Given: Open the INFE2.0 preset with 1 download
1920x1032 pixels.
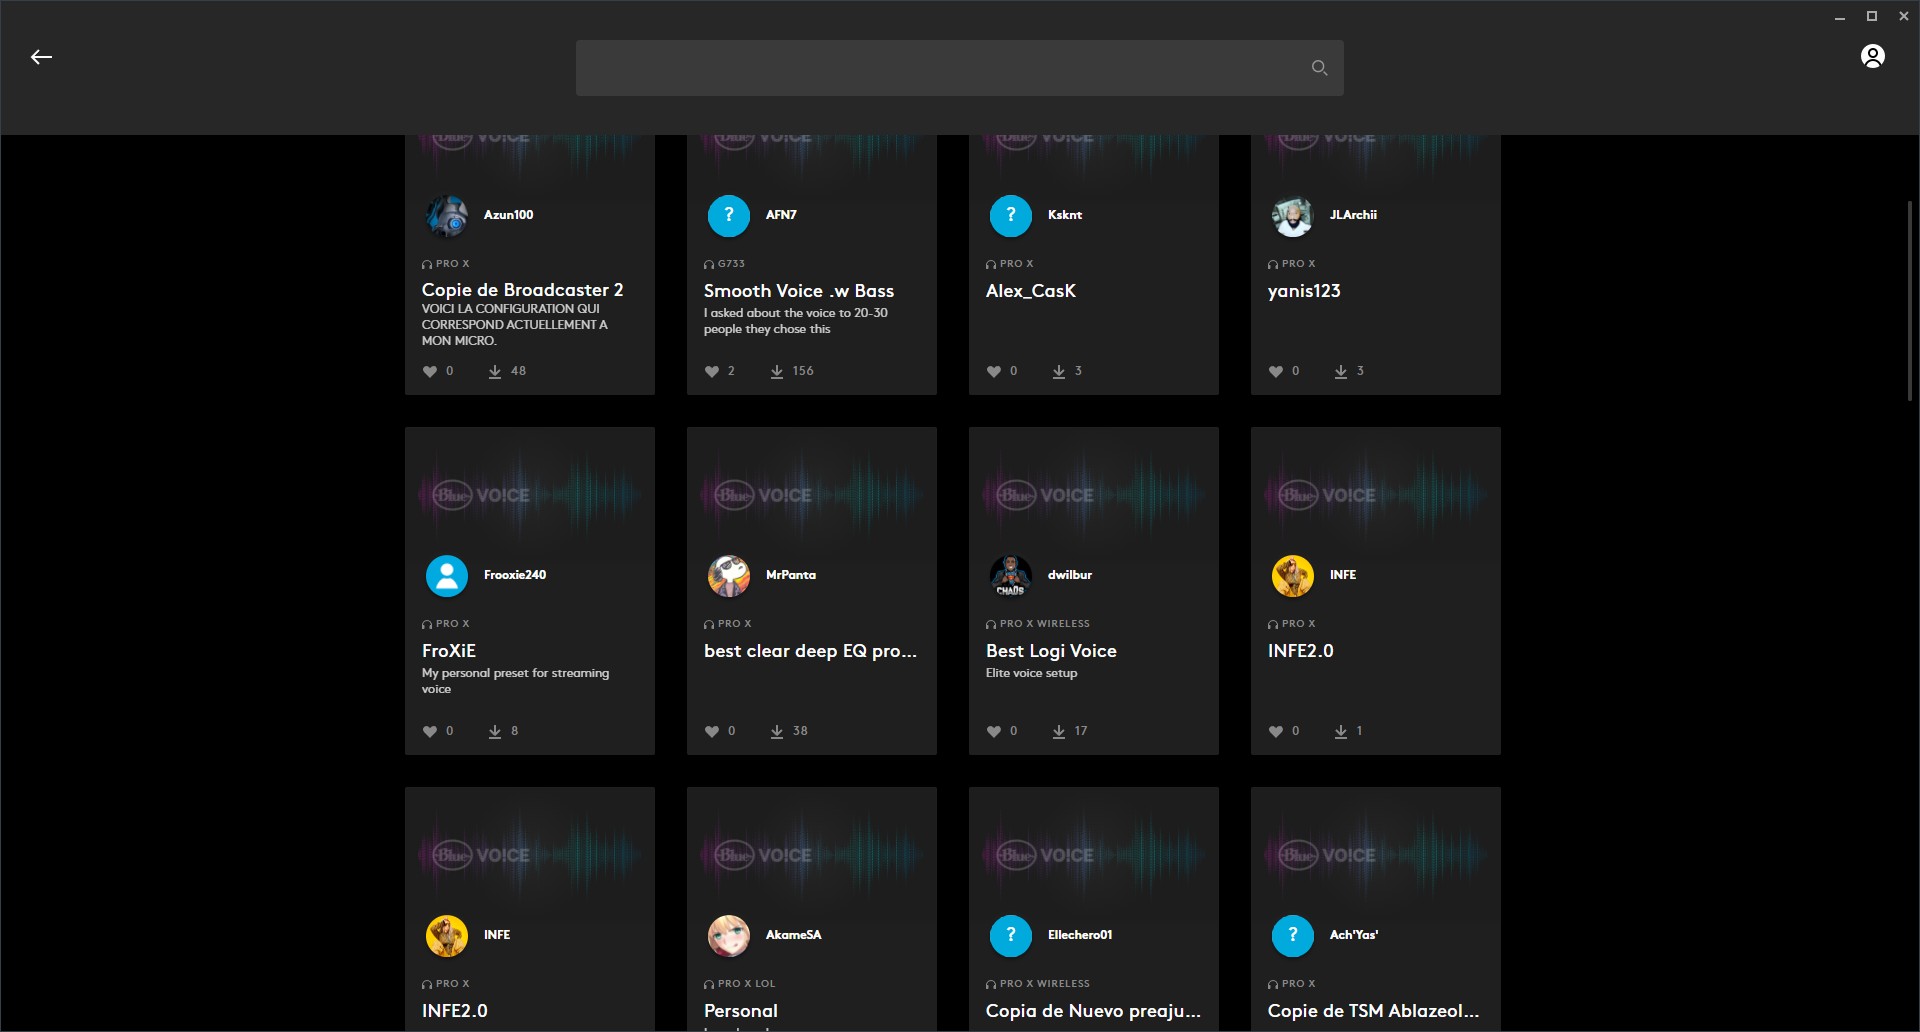Looking at the screenshot, I should tap(1300, 651).
